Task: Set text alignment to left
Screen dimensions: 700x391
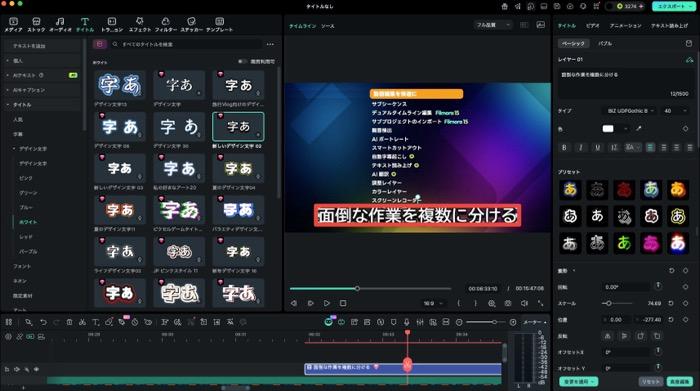Action: pos(650,147)
